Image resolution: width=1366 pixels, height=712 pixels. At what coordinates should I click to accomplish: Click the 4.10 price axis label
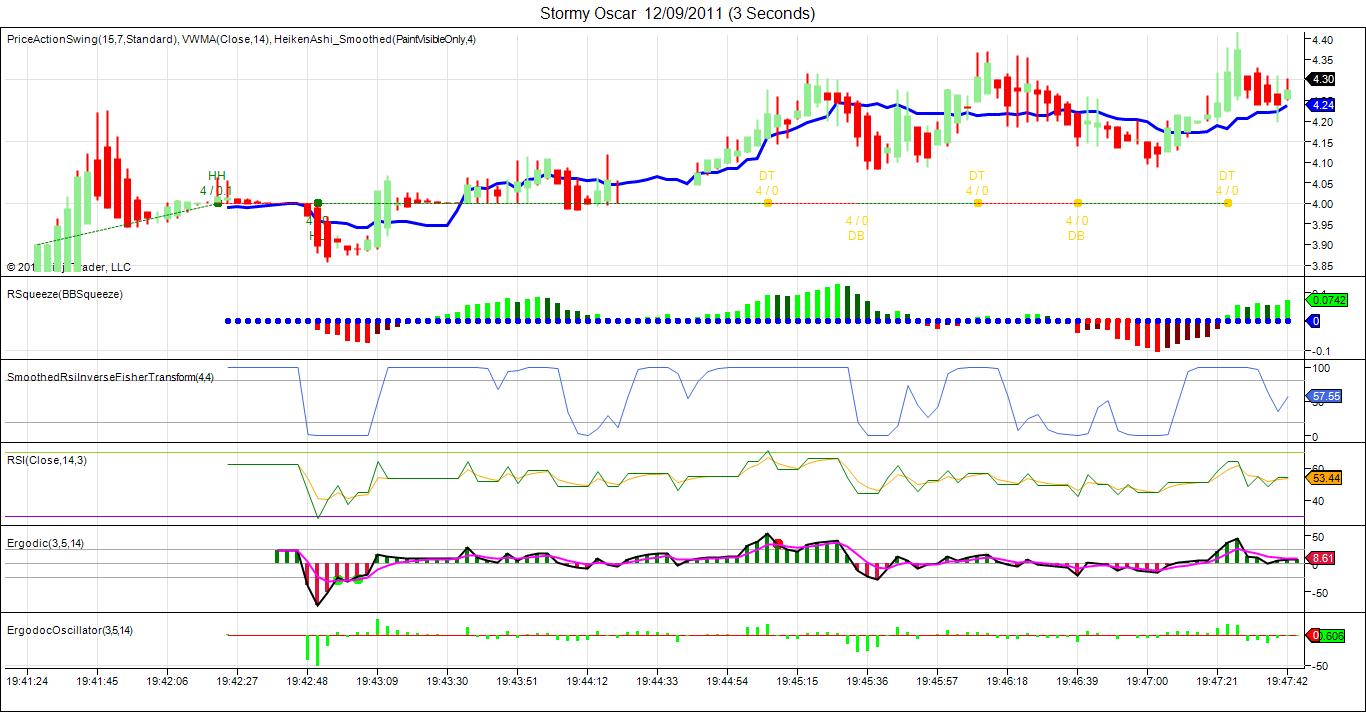[1321, 163]
